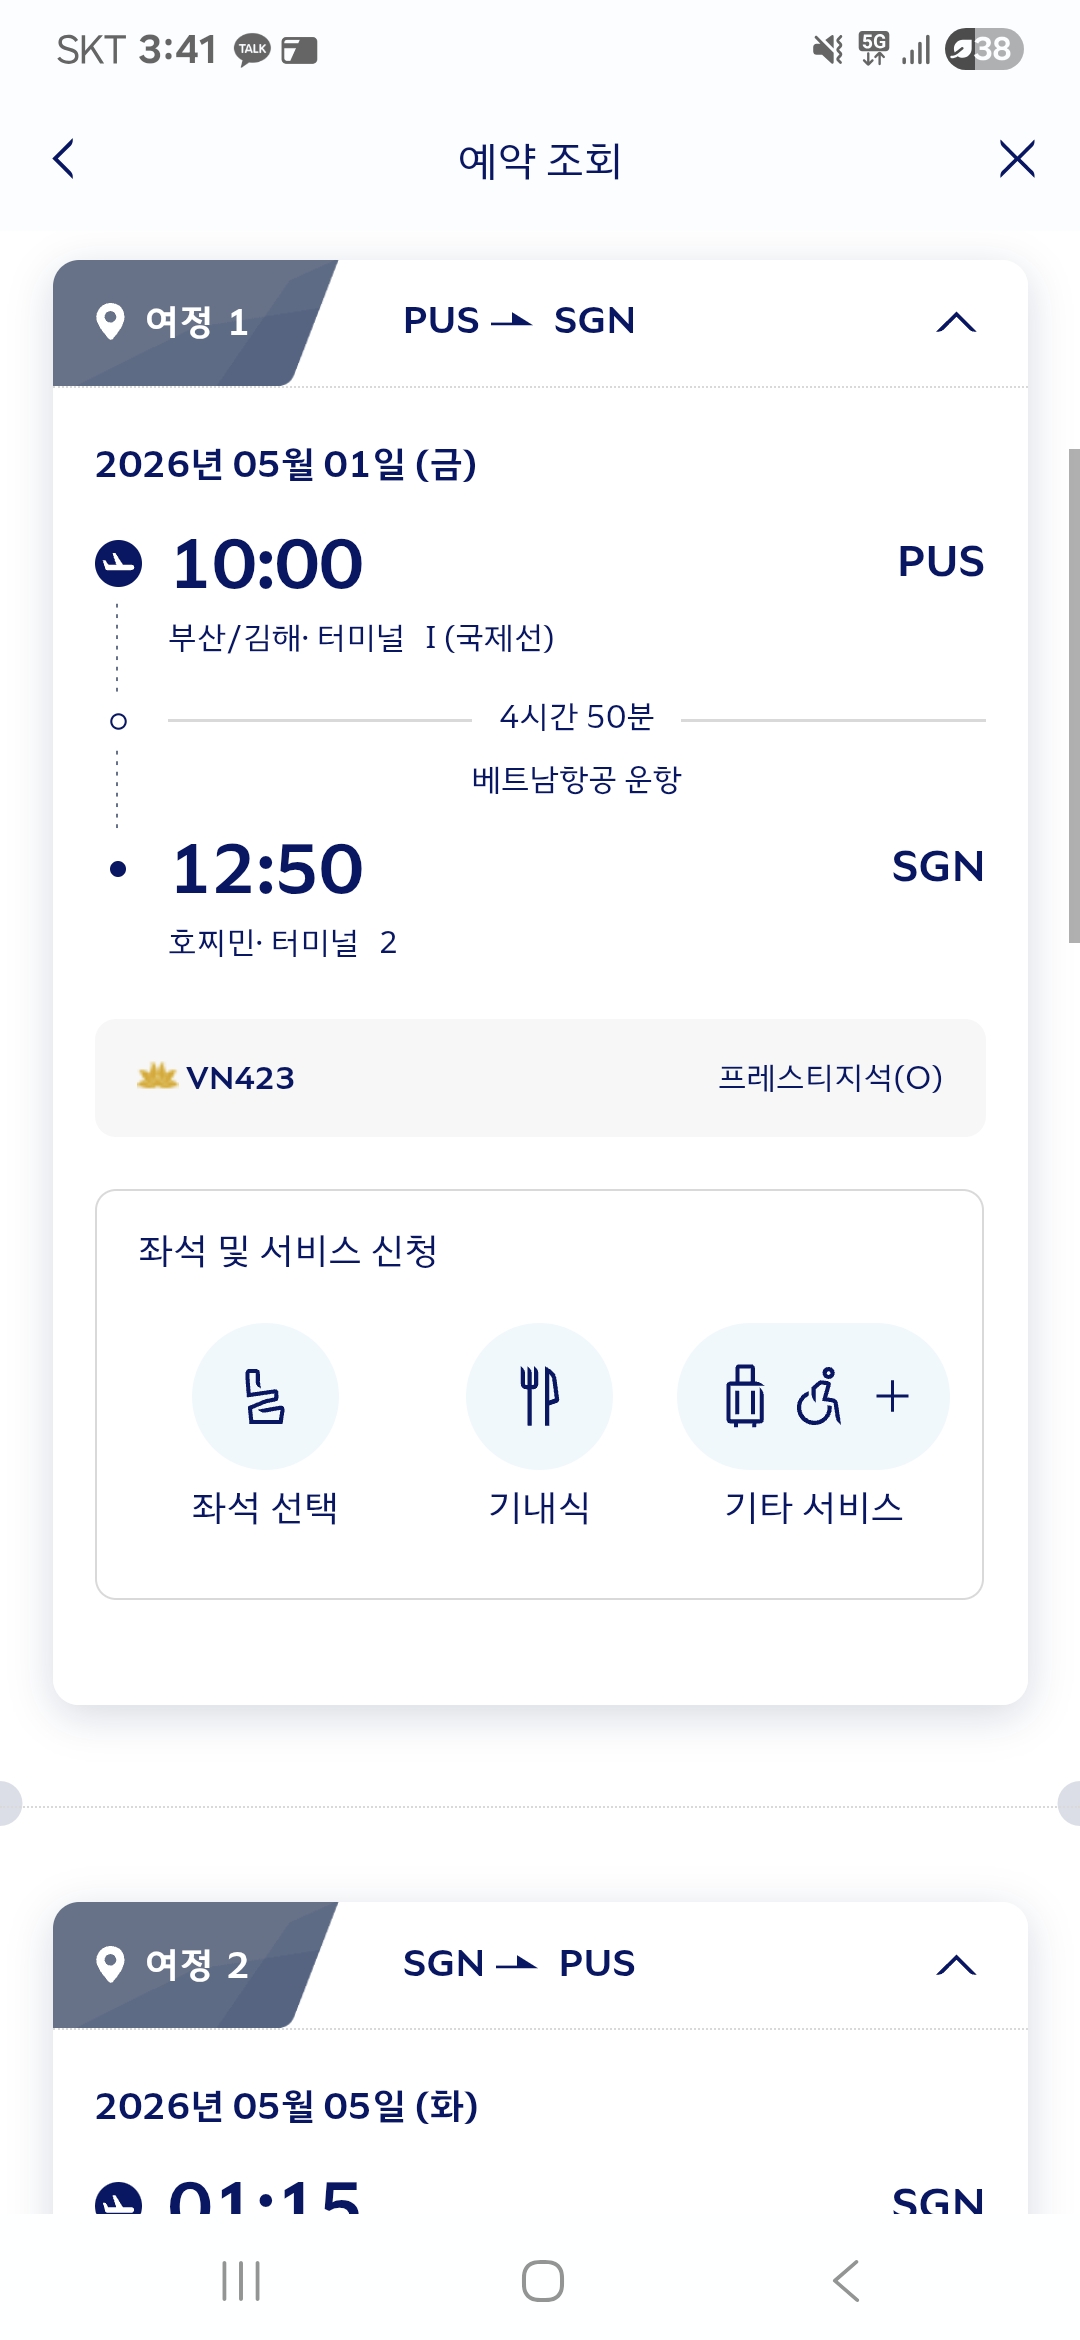1080x2340 pixels.
Task: Tap the back arrow in header
Action: click(64, 159)
